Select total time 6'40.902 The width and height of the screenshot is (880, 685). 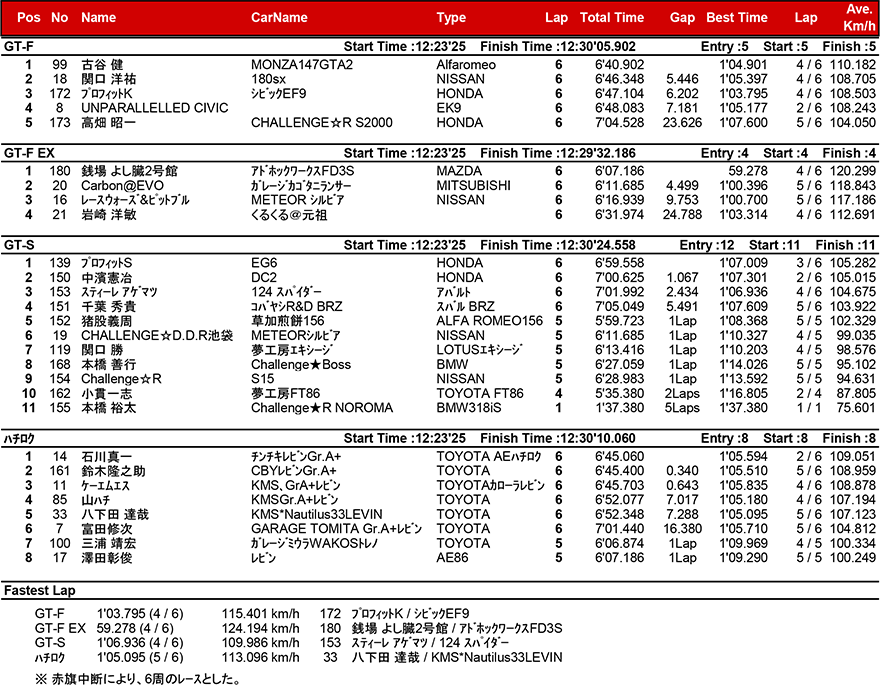coord(620,65)
